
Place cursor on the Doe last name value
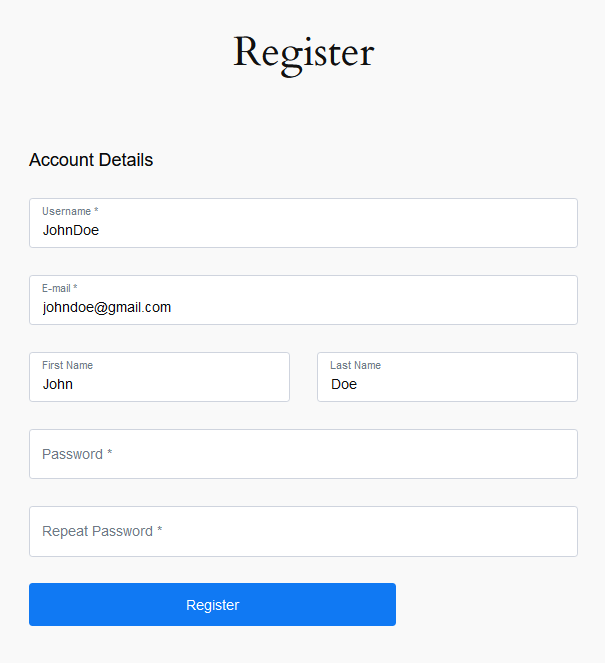click(344, 384)
